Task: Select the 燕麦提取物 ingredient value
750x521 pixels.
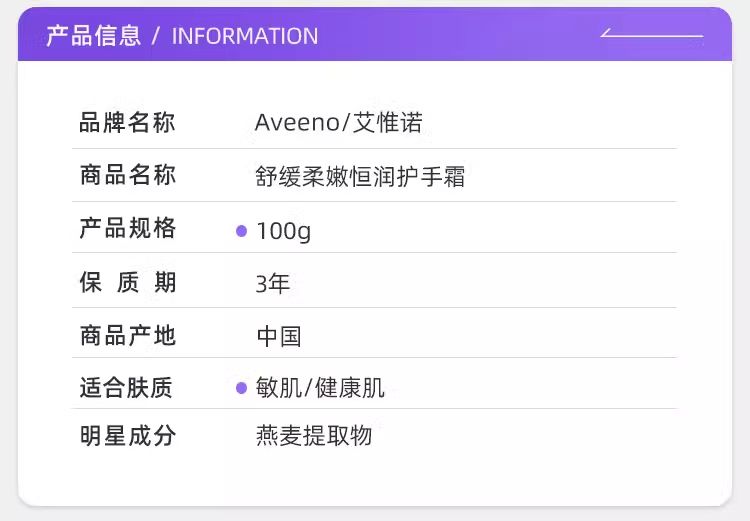Action: point(314,436)
